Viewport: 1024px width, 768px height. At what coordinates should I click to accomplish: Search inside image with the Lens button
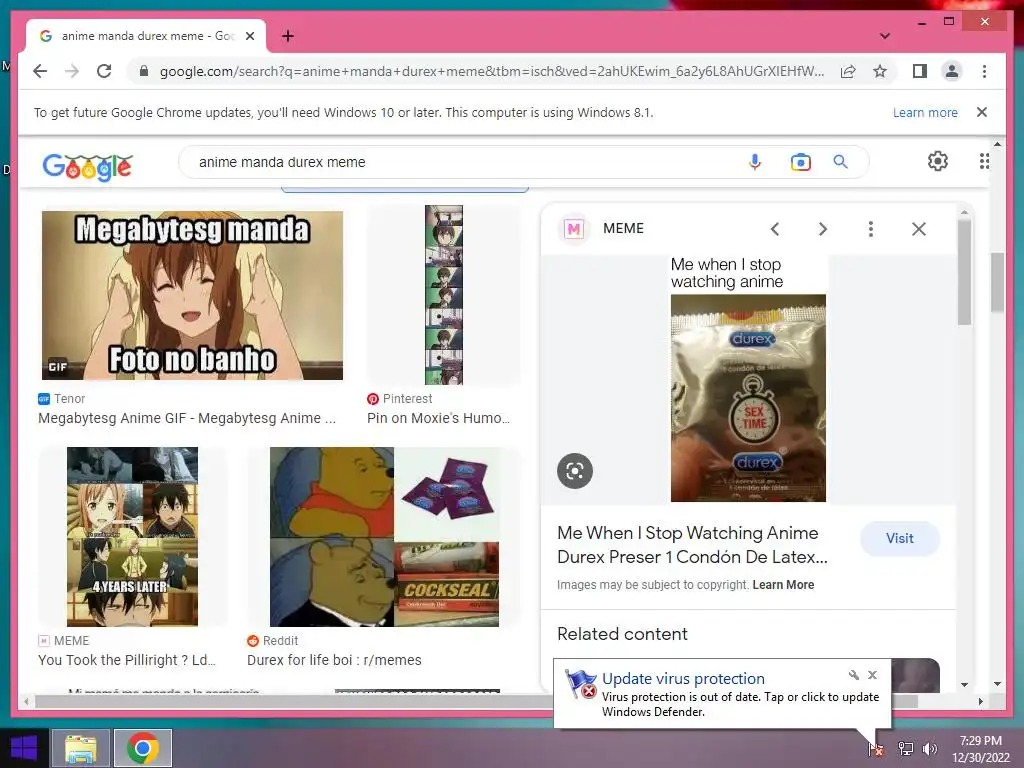(x=575, y=470)
